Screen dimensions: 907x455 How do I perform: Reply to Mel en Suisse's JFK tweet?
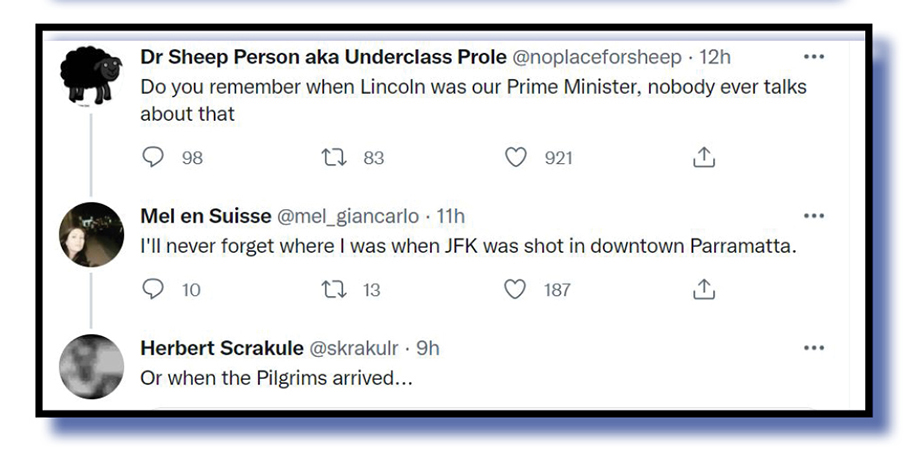pyautogui.click(x=153, y=289)
